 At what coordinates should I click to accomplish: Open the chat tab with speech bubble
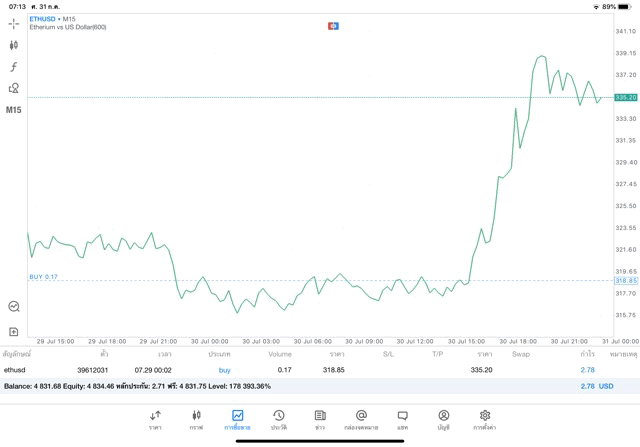tap(402, 420)
